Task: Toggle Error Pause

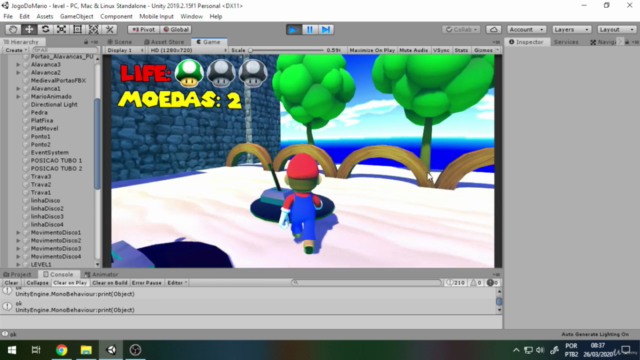Action: [147, 282]
